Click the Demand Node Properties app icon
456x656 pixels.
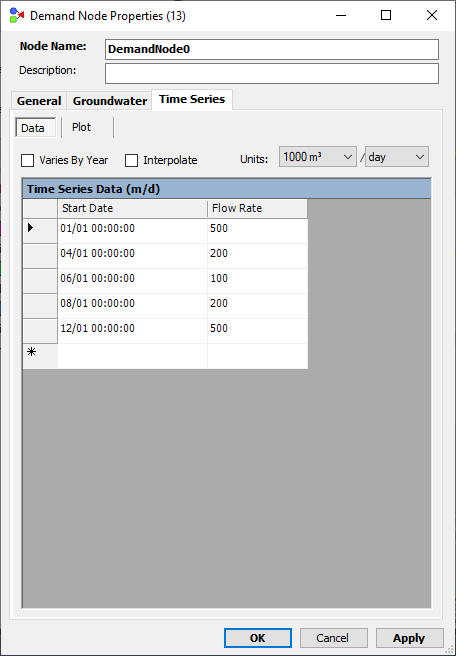[16, 15]
